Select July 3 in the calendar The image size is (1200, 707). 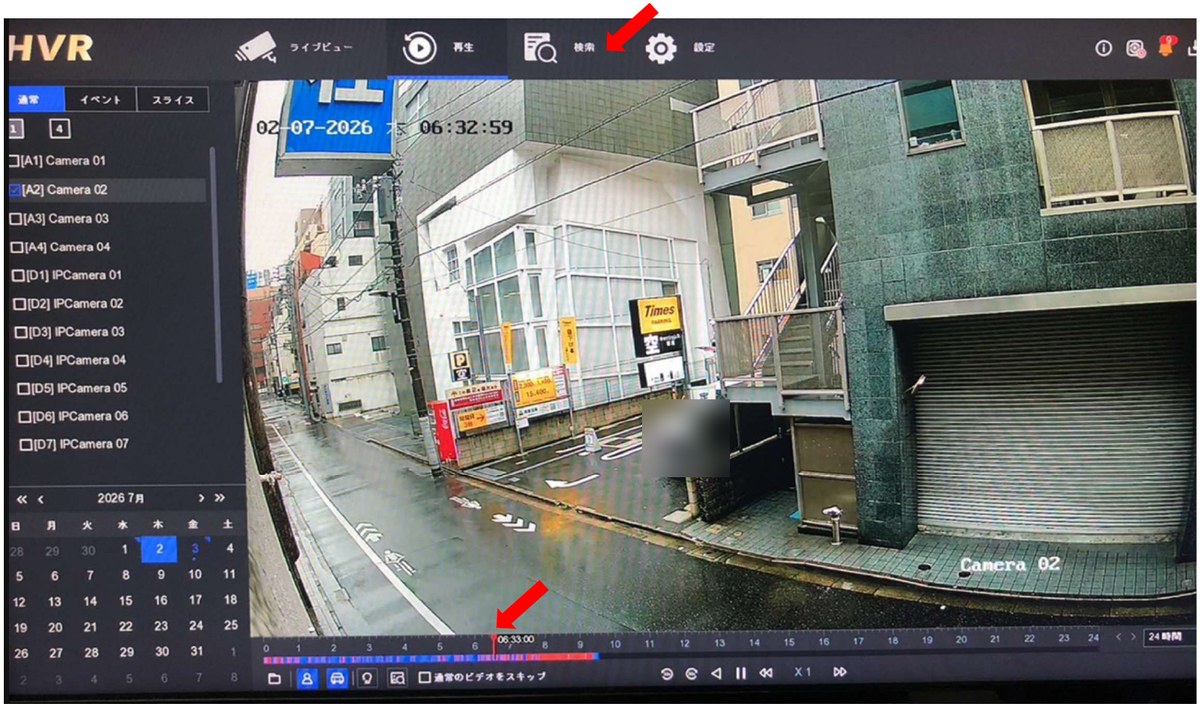[x=195, y=548]
